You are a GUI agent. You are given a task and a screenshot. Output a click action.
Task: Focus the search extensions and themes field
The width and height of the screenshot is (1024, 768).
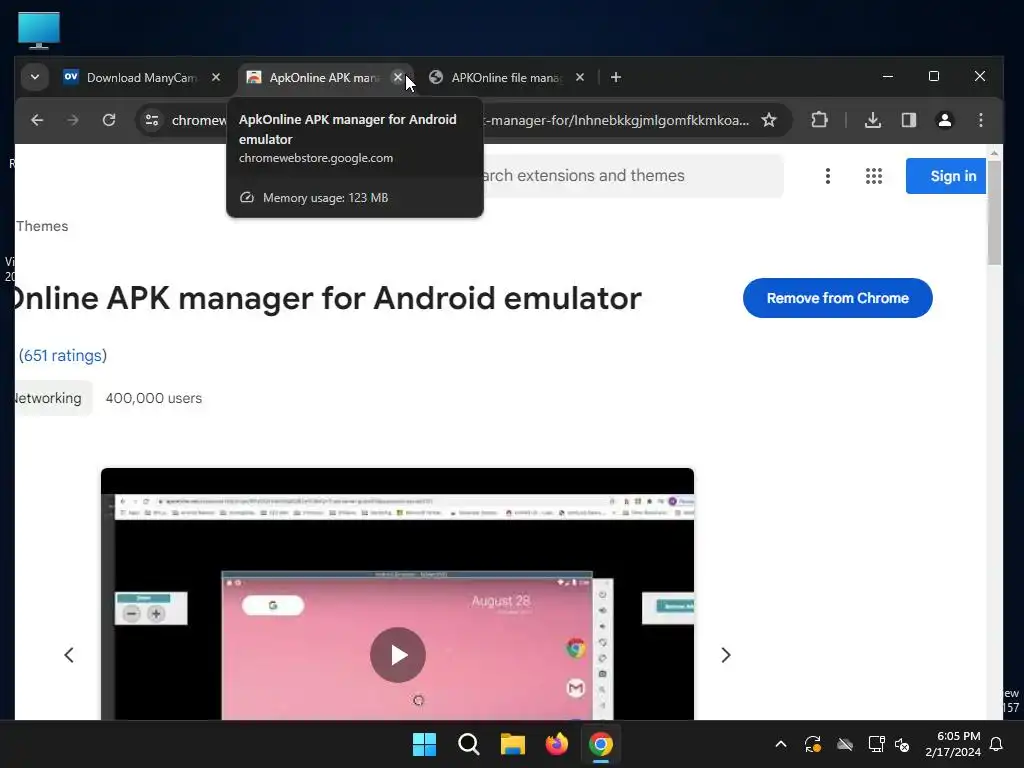coord(632,176)
